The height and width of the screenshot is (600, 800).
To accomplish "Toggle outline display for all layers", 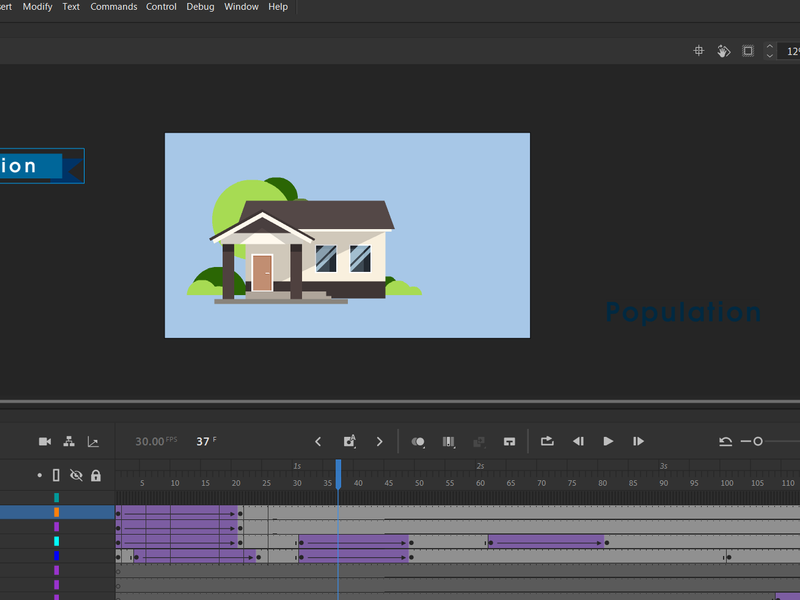I will [x=56, y=476].
